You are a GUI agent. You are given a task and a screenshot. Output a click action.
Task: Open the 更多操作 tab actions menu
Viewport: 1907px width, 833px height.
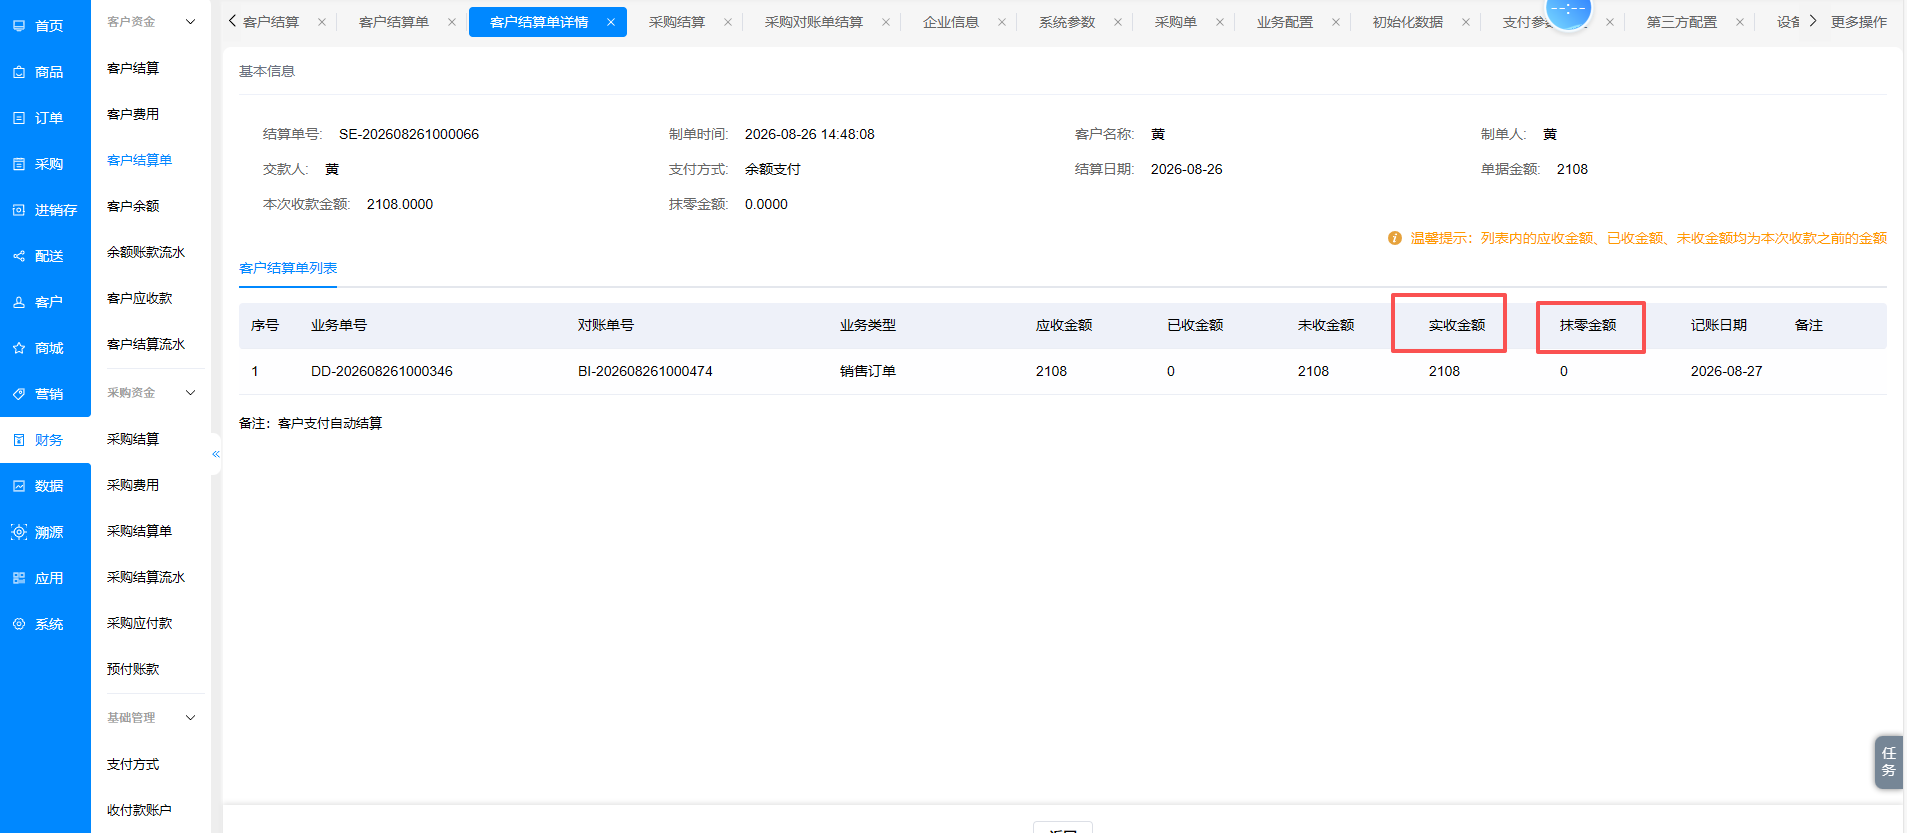[x=1859, y=22]
